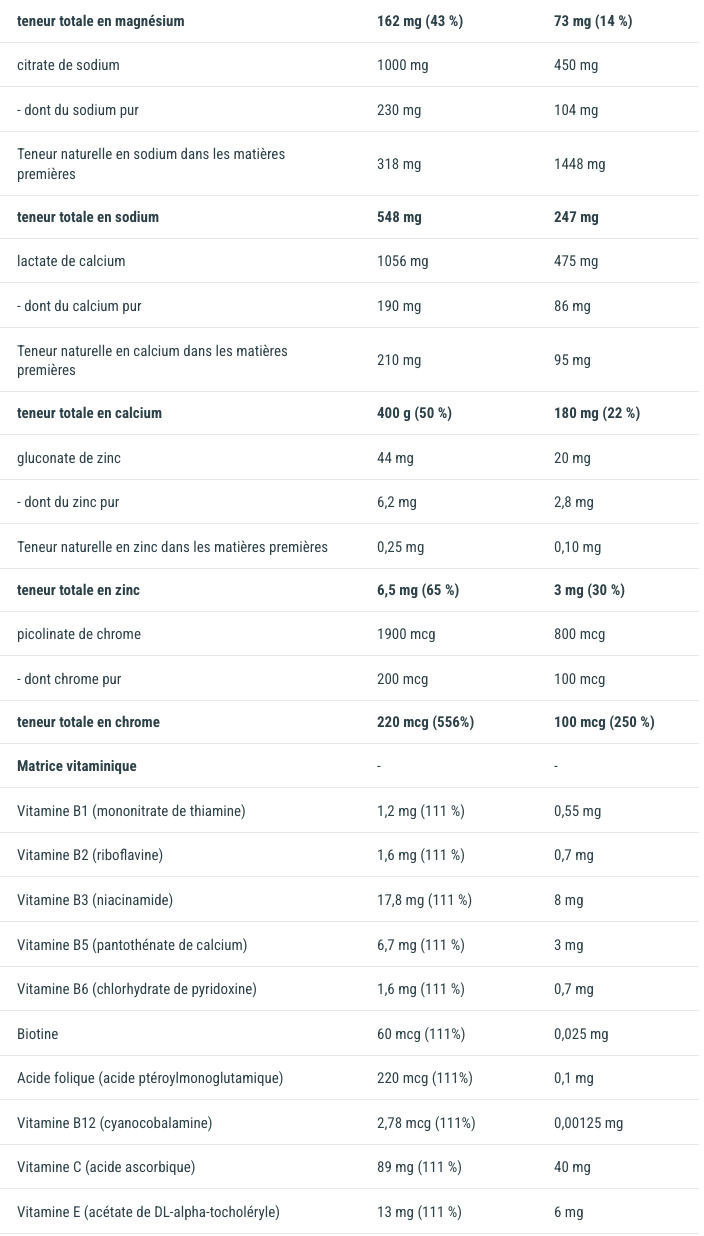Click the 'Vitamine B2 (riboflavine)' label
Screen dimensions: 704x1236
90,855
